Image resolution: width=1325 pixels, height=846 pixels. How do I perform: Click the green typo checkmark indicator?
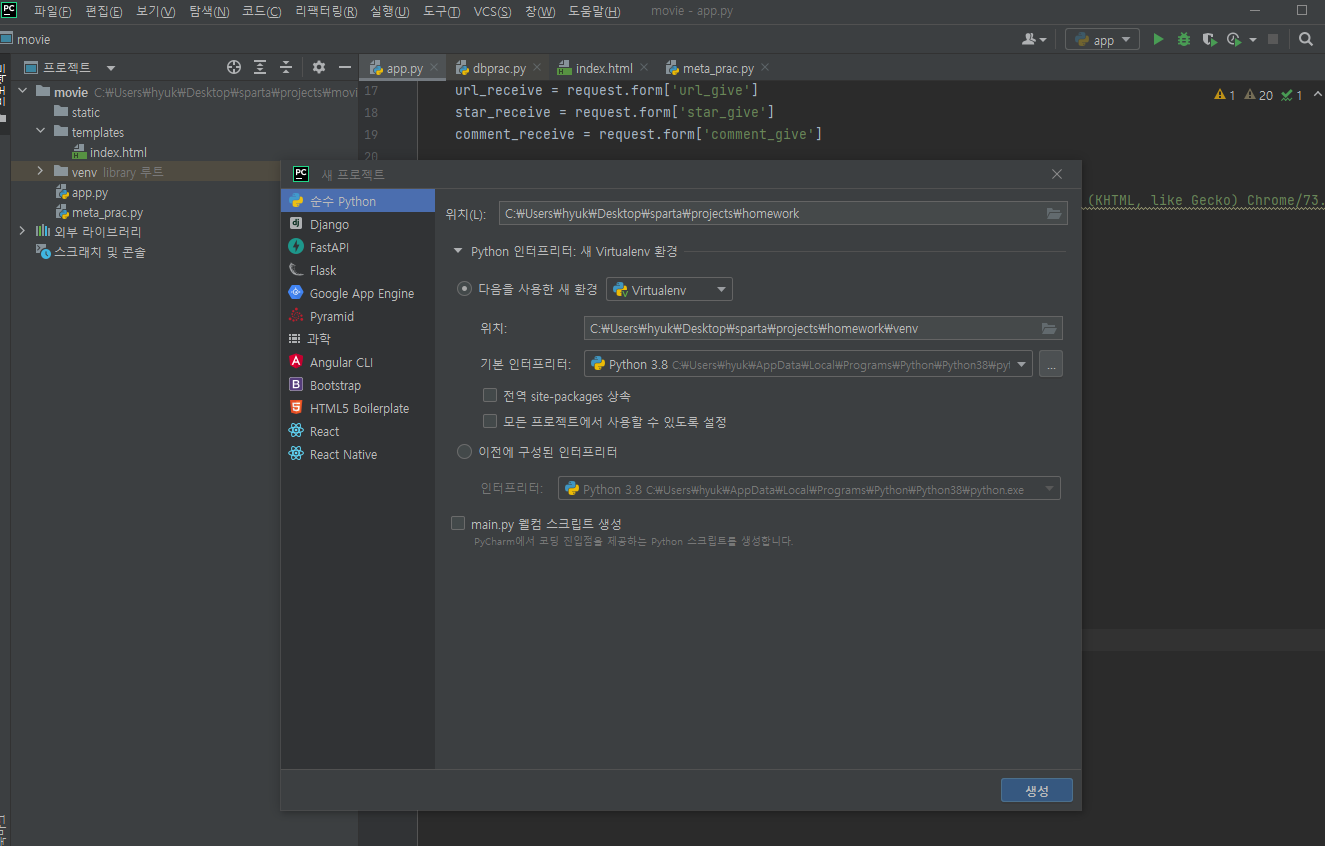(1292, 95)
